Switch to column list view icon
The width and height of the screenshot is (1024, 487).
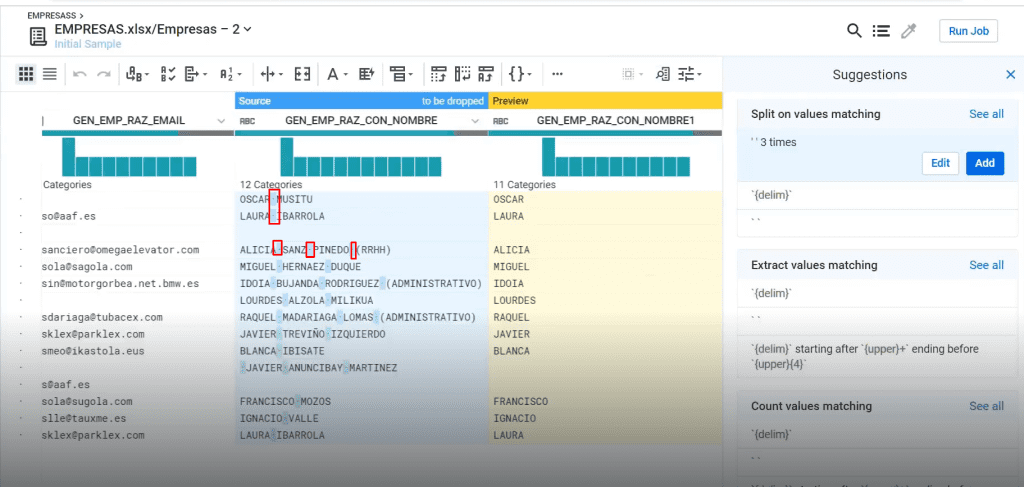(x=50, y=74)
